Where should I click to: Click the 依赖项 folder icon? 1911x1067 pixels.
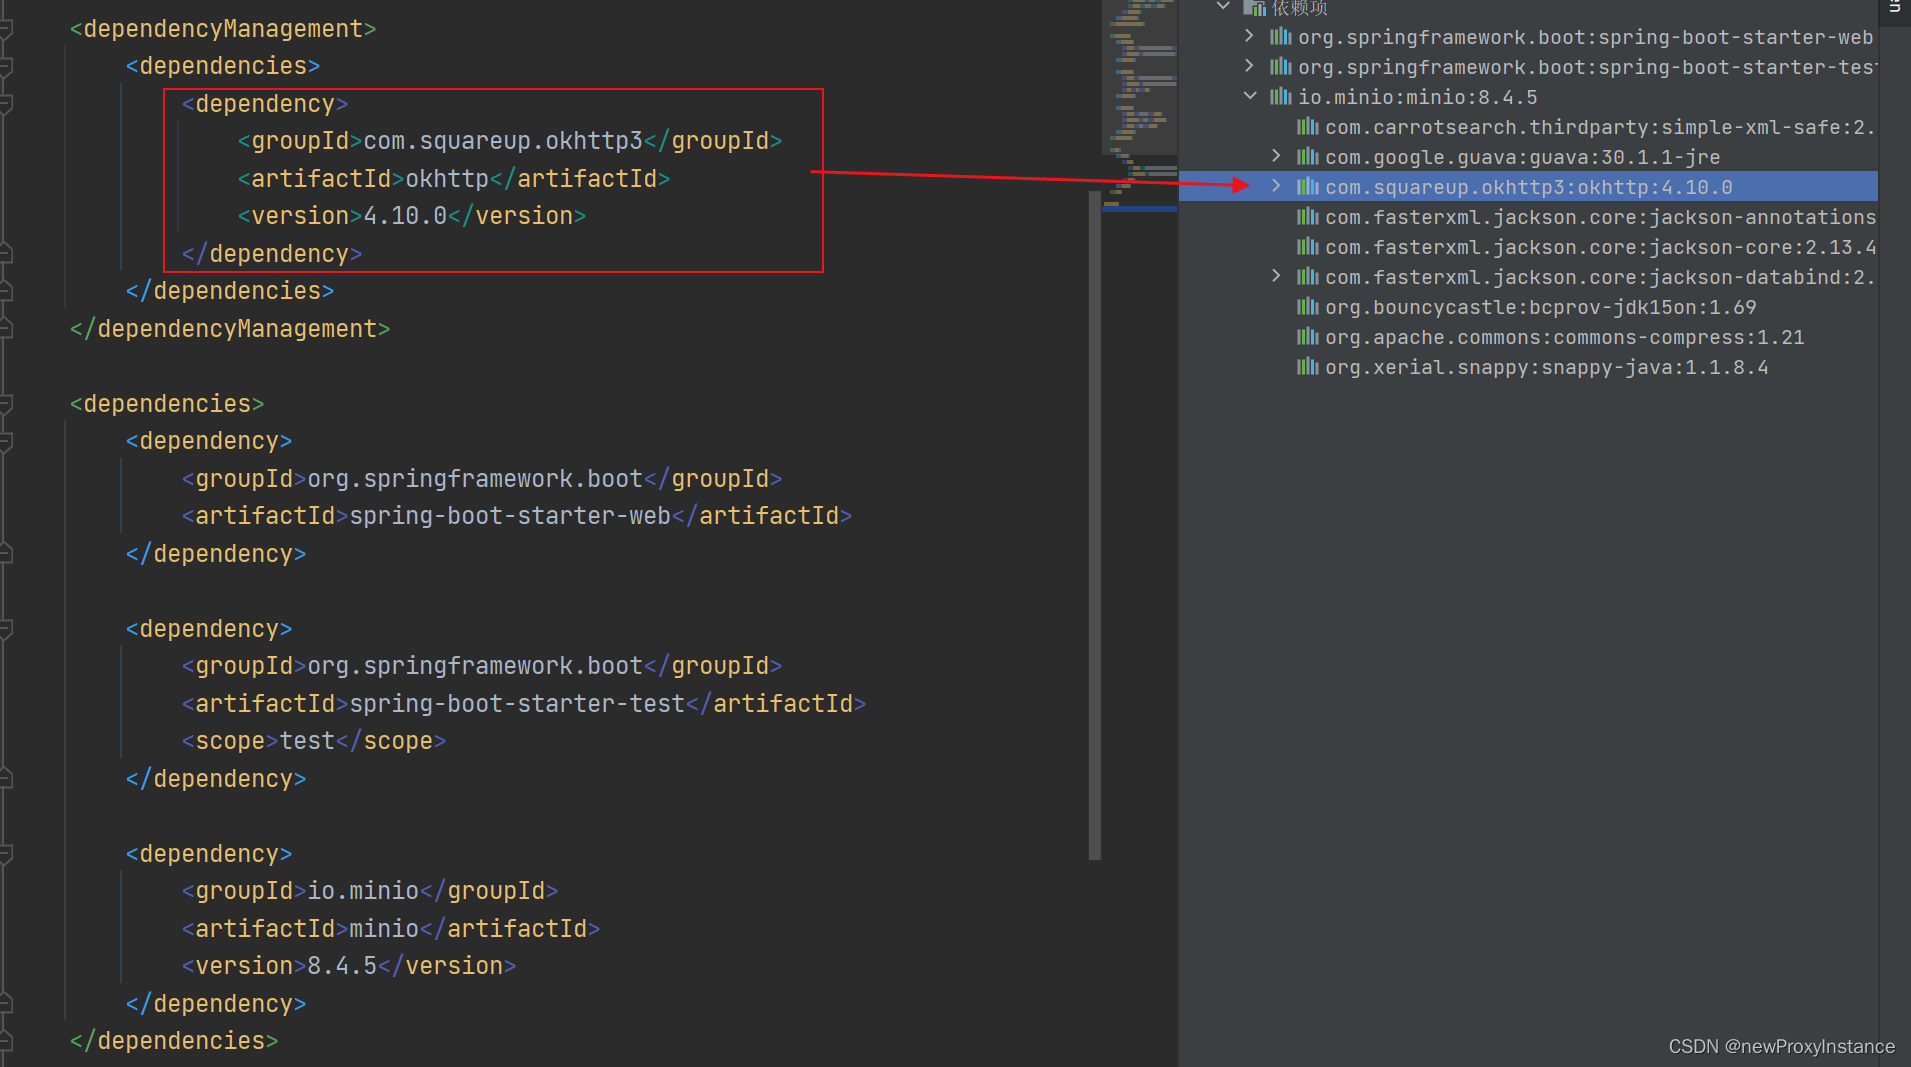[x=1254, y=8]
